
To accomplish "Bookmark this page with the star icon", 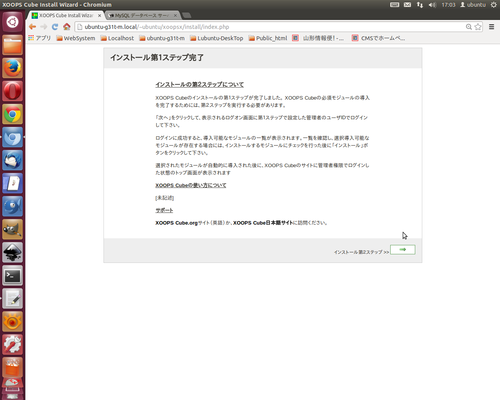I will coord(478,27).
